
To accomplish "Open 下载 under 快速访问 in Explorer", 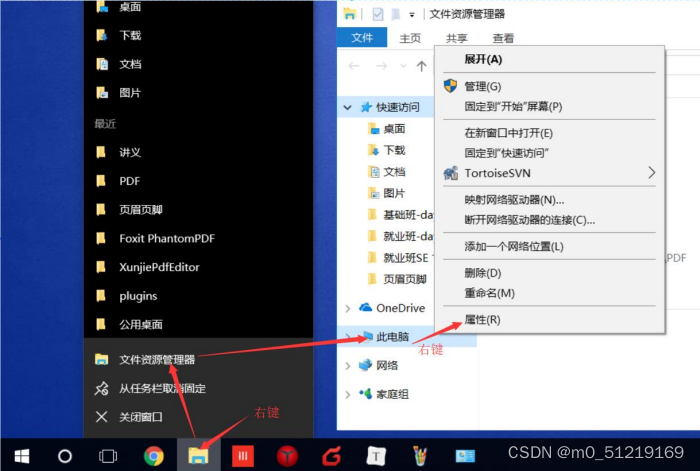I will coord(394,150).
